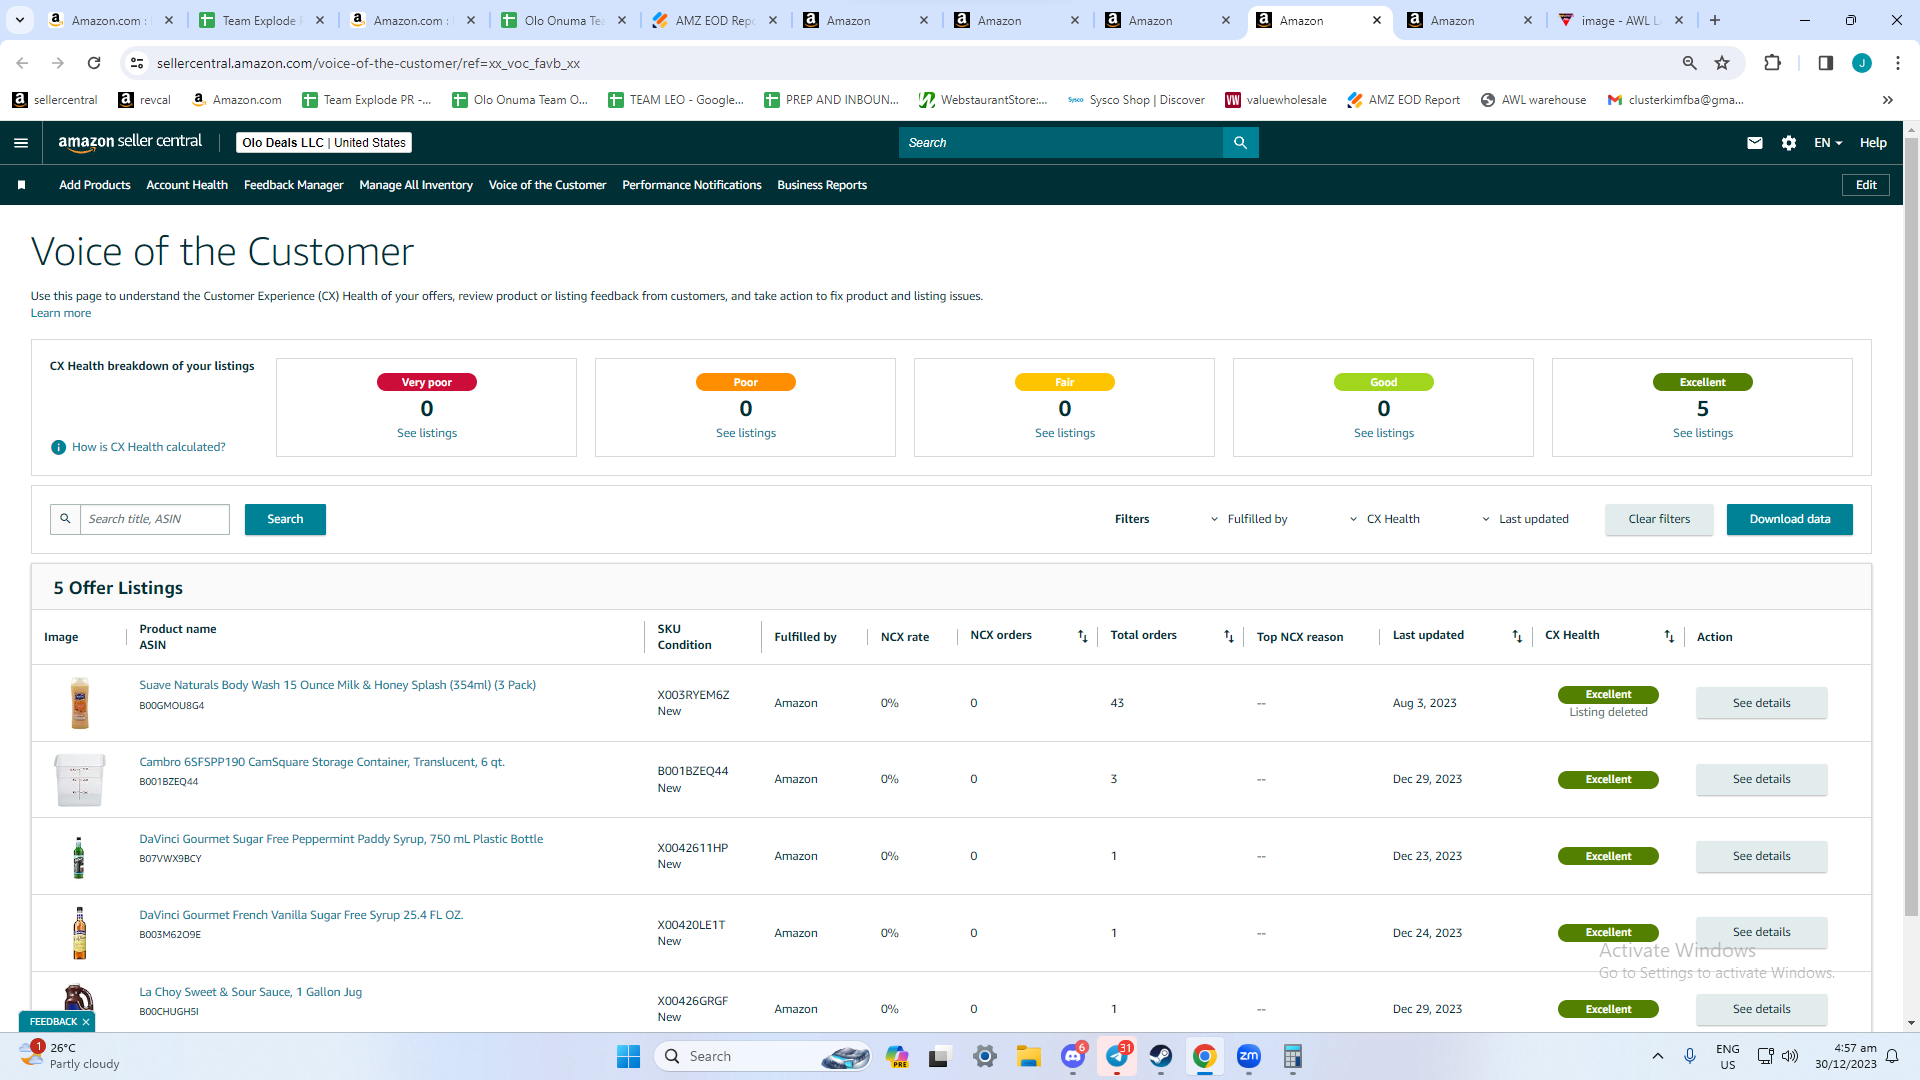See listings under the Very poor category
The image size is (1920, 1080).
click(427, 433)
